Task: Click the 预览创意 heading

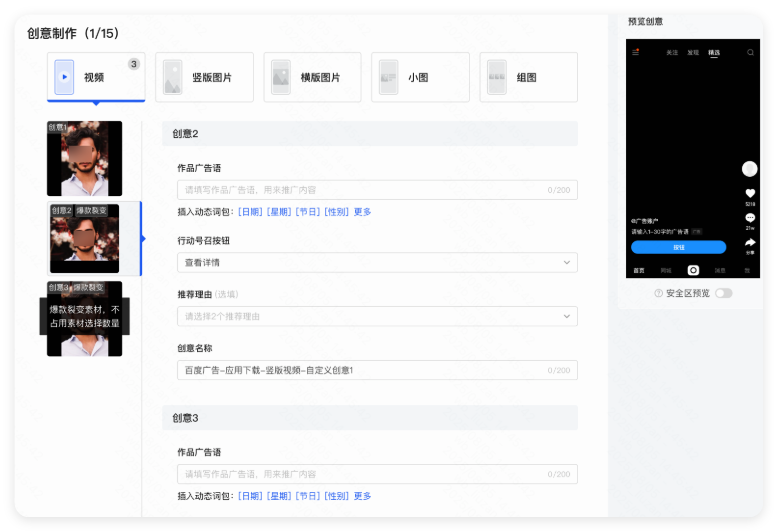Action: (646, 21)
